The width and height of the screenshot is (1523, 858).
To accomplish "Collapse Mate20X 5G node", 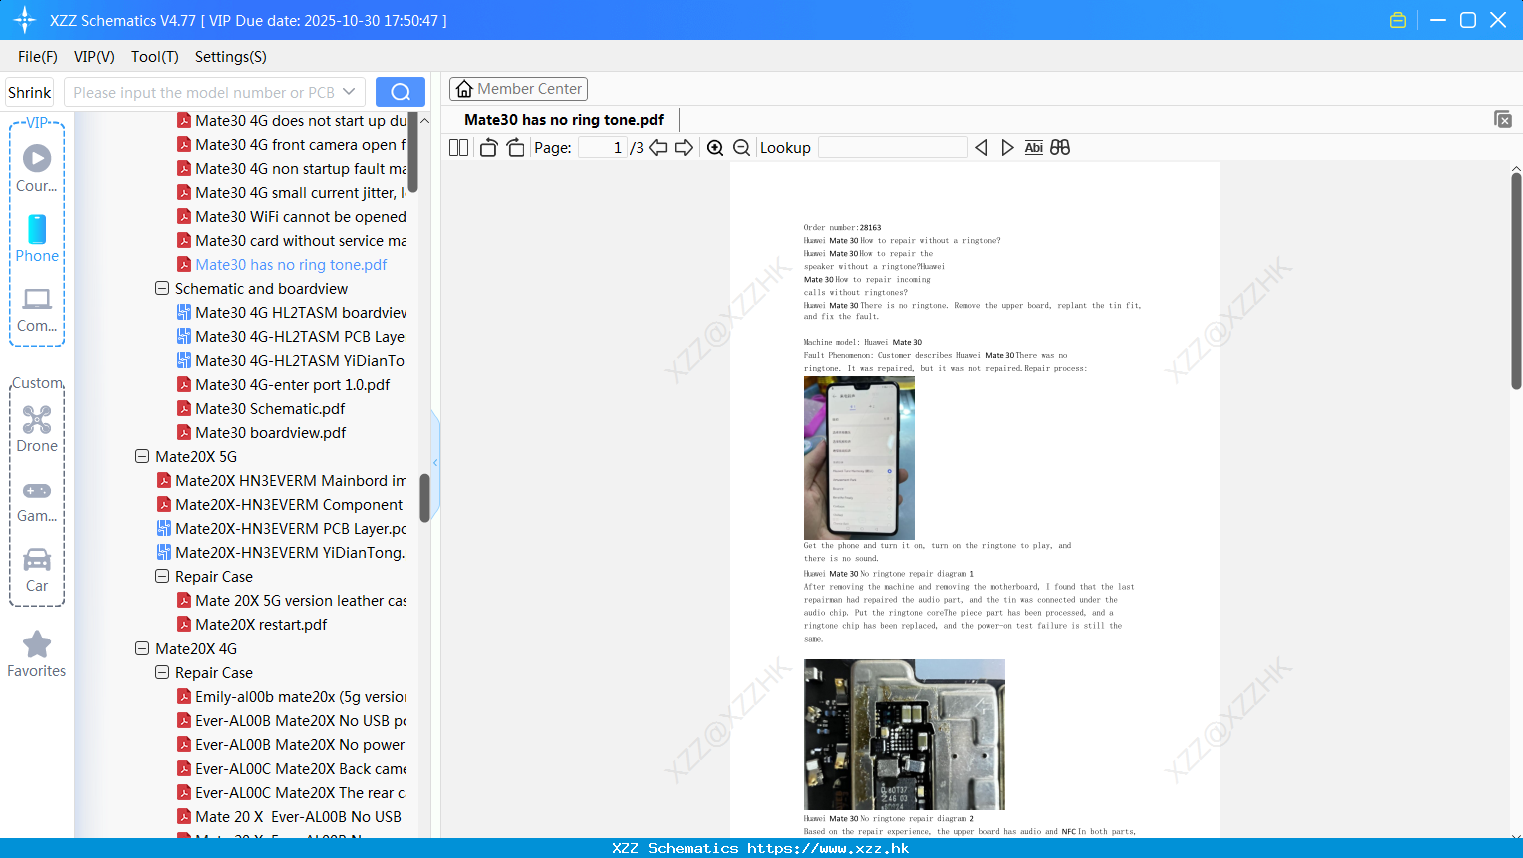I will 142,457.
